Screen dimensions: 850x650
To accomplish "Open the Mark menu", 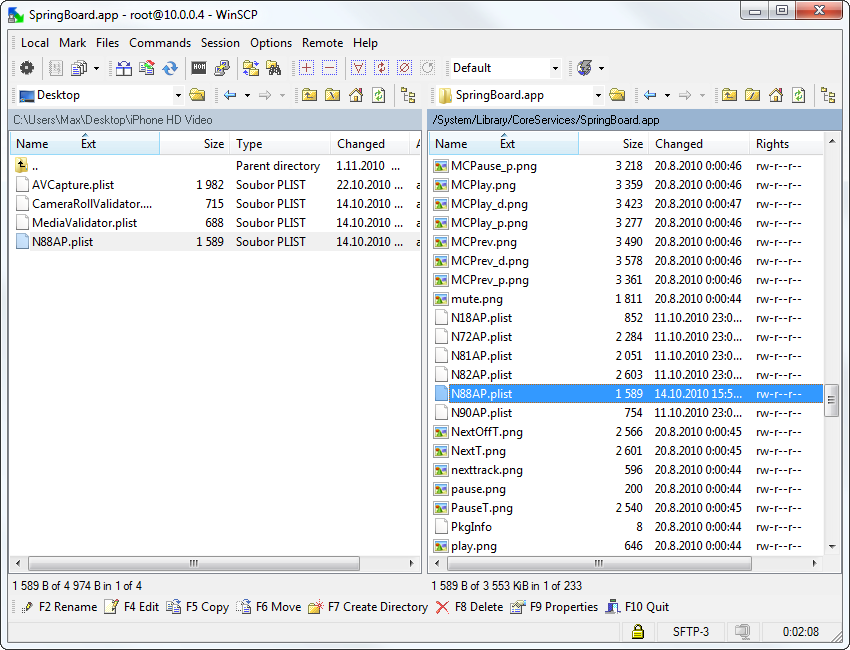I will pos(73,43).
